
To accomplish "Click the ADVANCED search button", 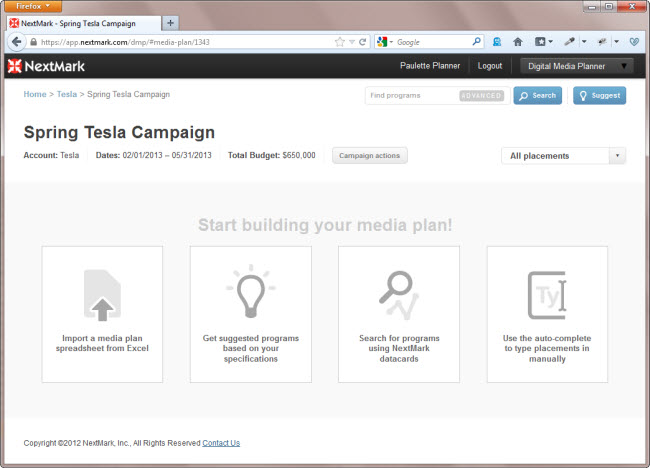I will 481,95.
